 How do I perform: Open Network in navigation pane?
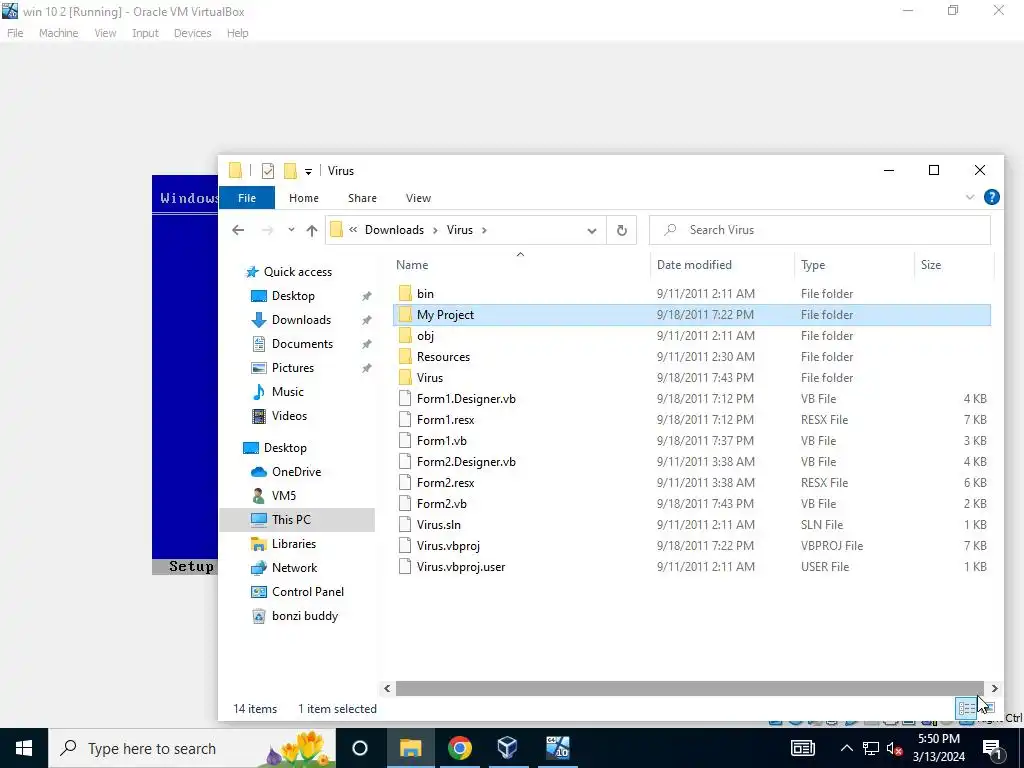(x=295, y=568)
